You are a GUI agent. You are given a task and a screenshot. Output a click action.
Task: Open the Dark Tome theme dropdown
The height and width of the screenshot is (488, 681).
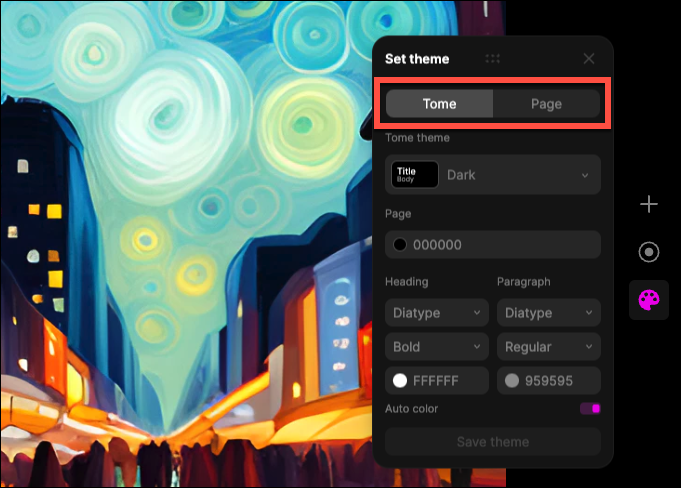click(x=493, y=175)
